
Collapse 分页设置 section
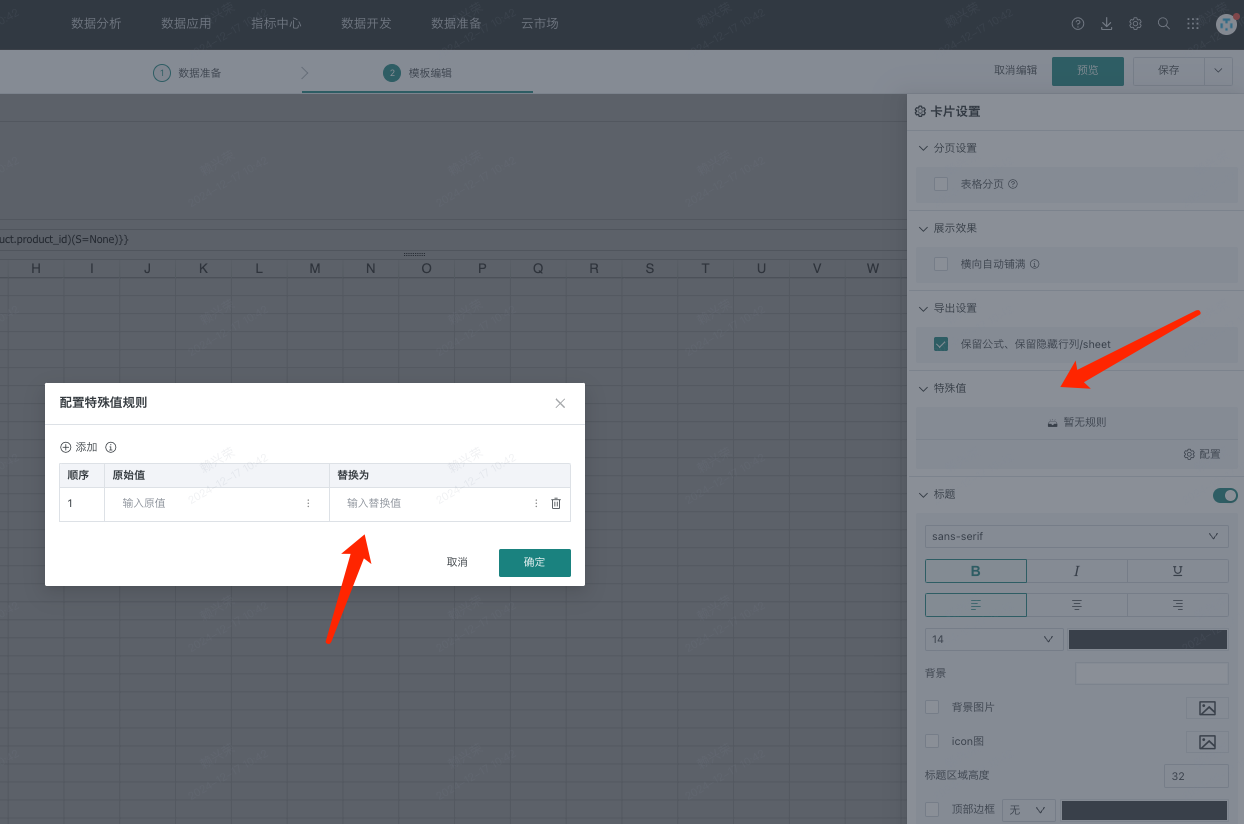click(x=923, y=148)
